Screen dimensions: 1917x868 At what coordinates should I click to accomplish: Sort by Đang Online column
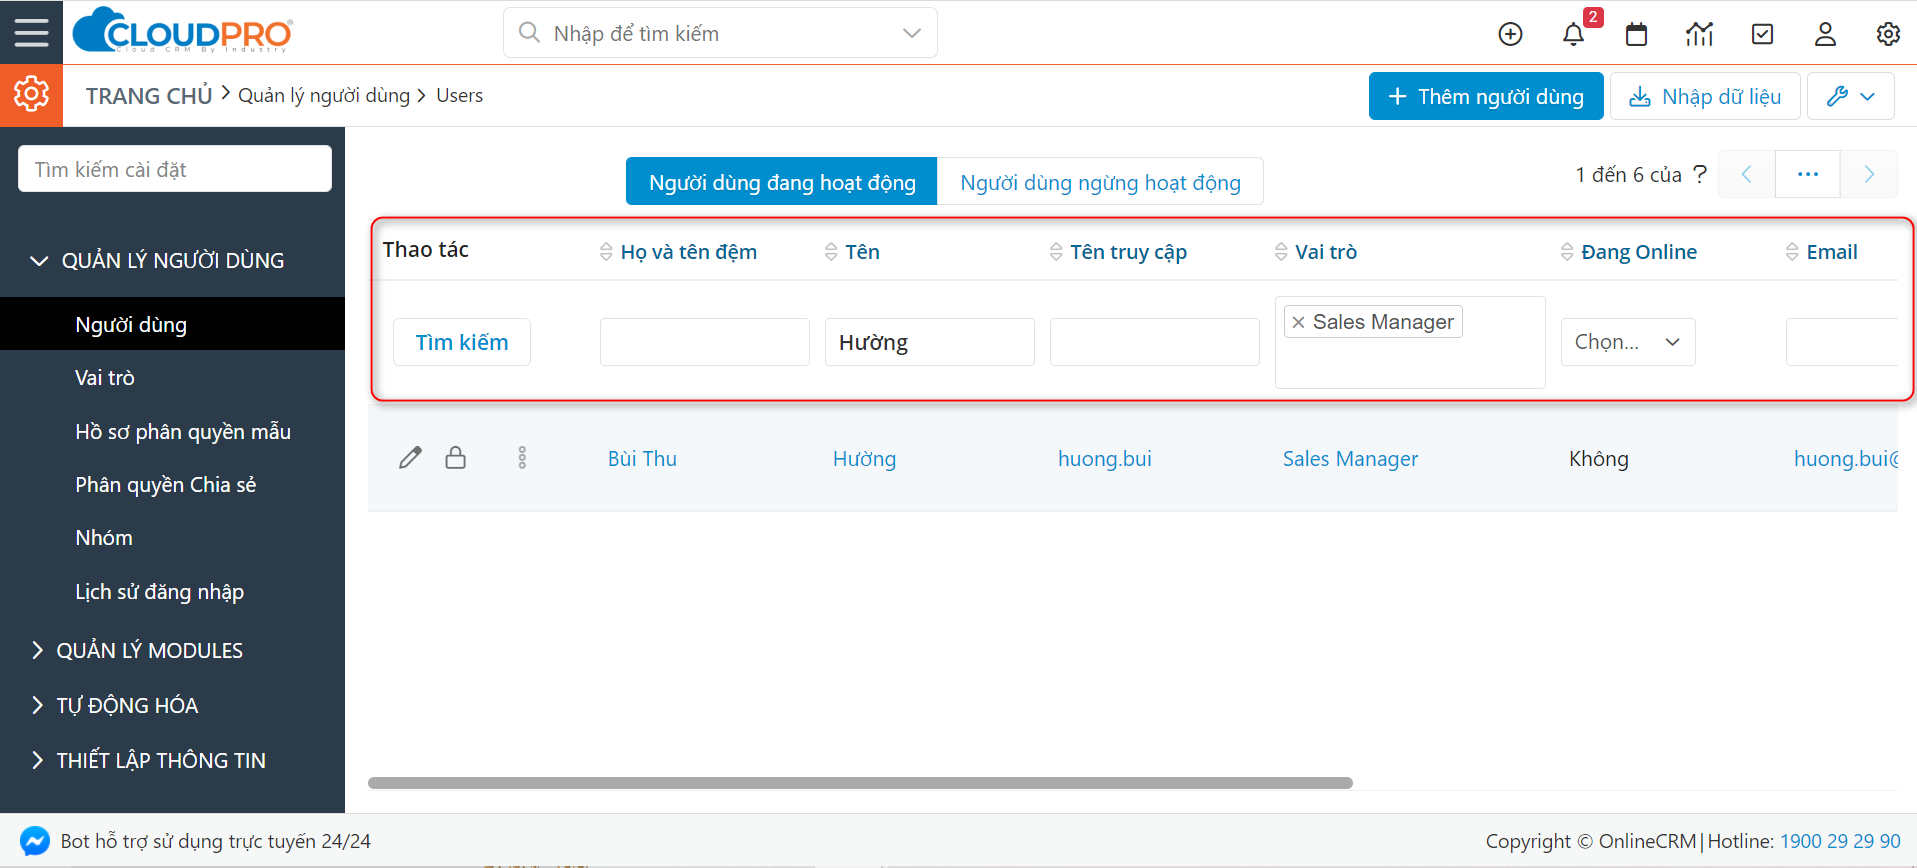(1628, 252)
